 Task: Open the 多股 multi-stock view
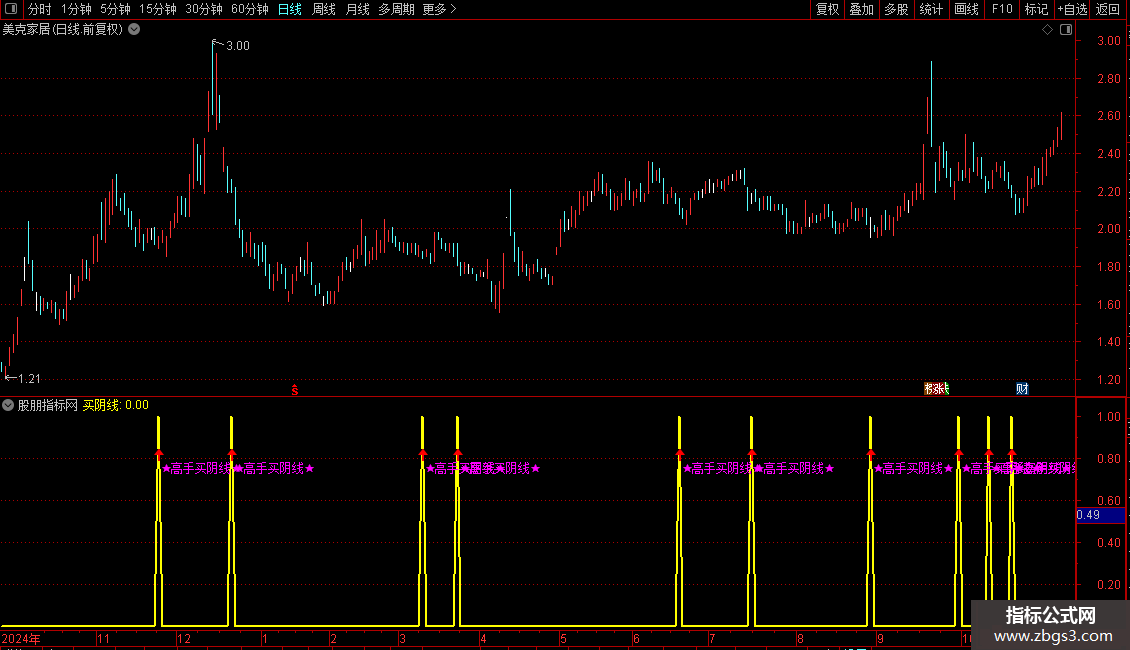coord(896,9)
